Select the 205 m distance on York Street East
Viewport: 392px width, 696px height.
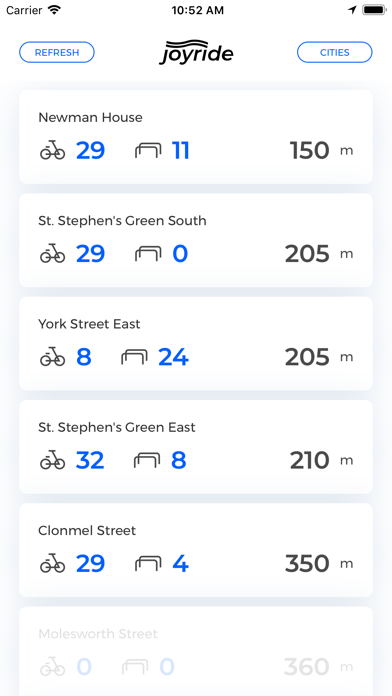[x=319, y=357]
